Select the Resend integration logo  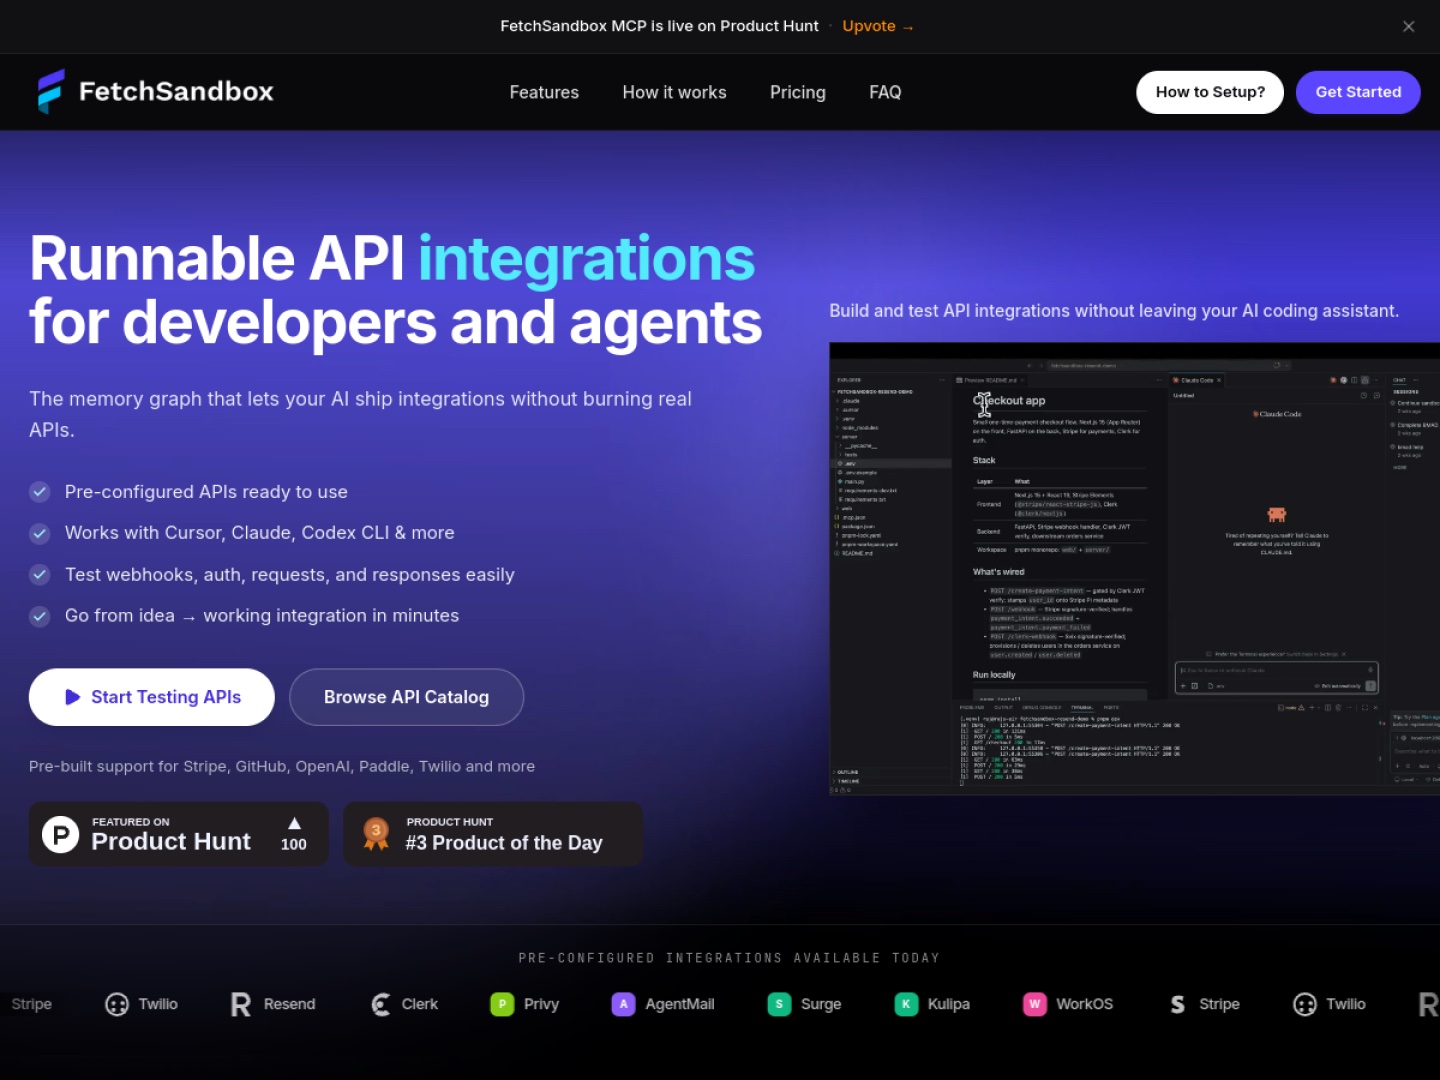click(240, 1004)
